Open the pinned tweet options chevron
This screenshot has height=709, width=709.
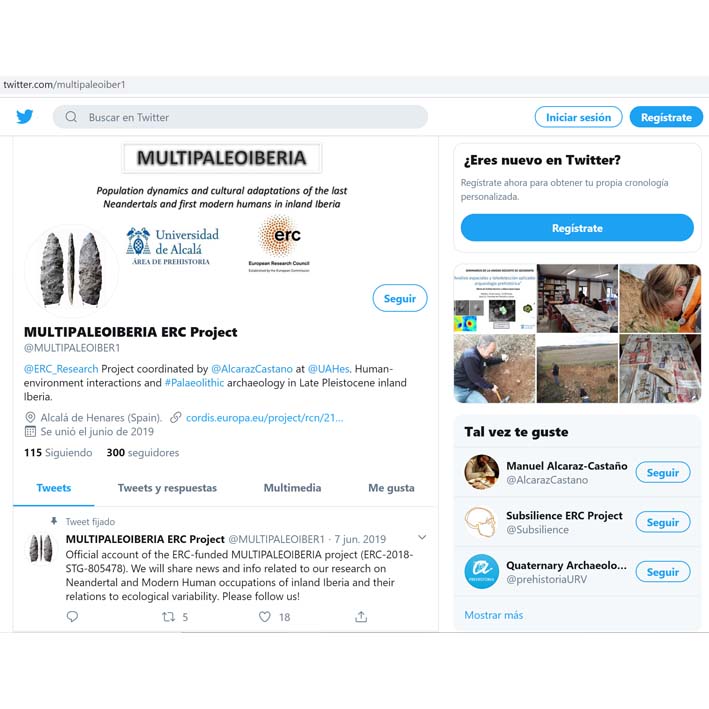click(422, 538)
